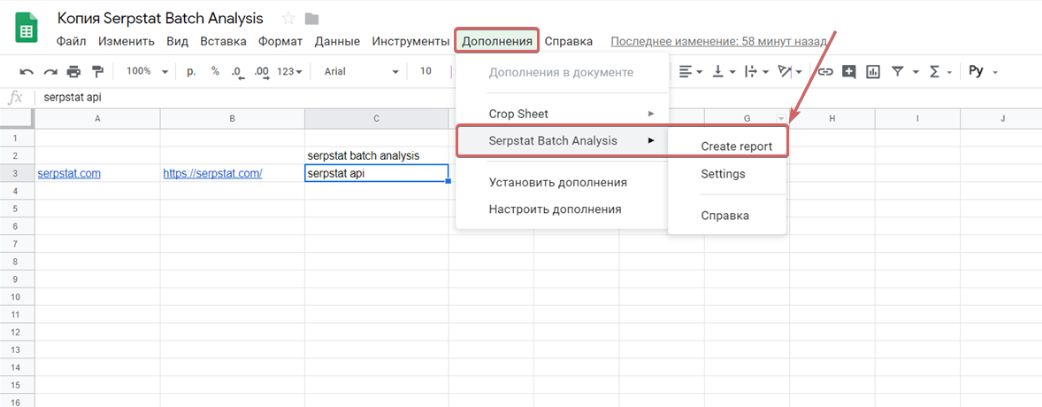
Task: Select column H header
Action: (832, 118)
